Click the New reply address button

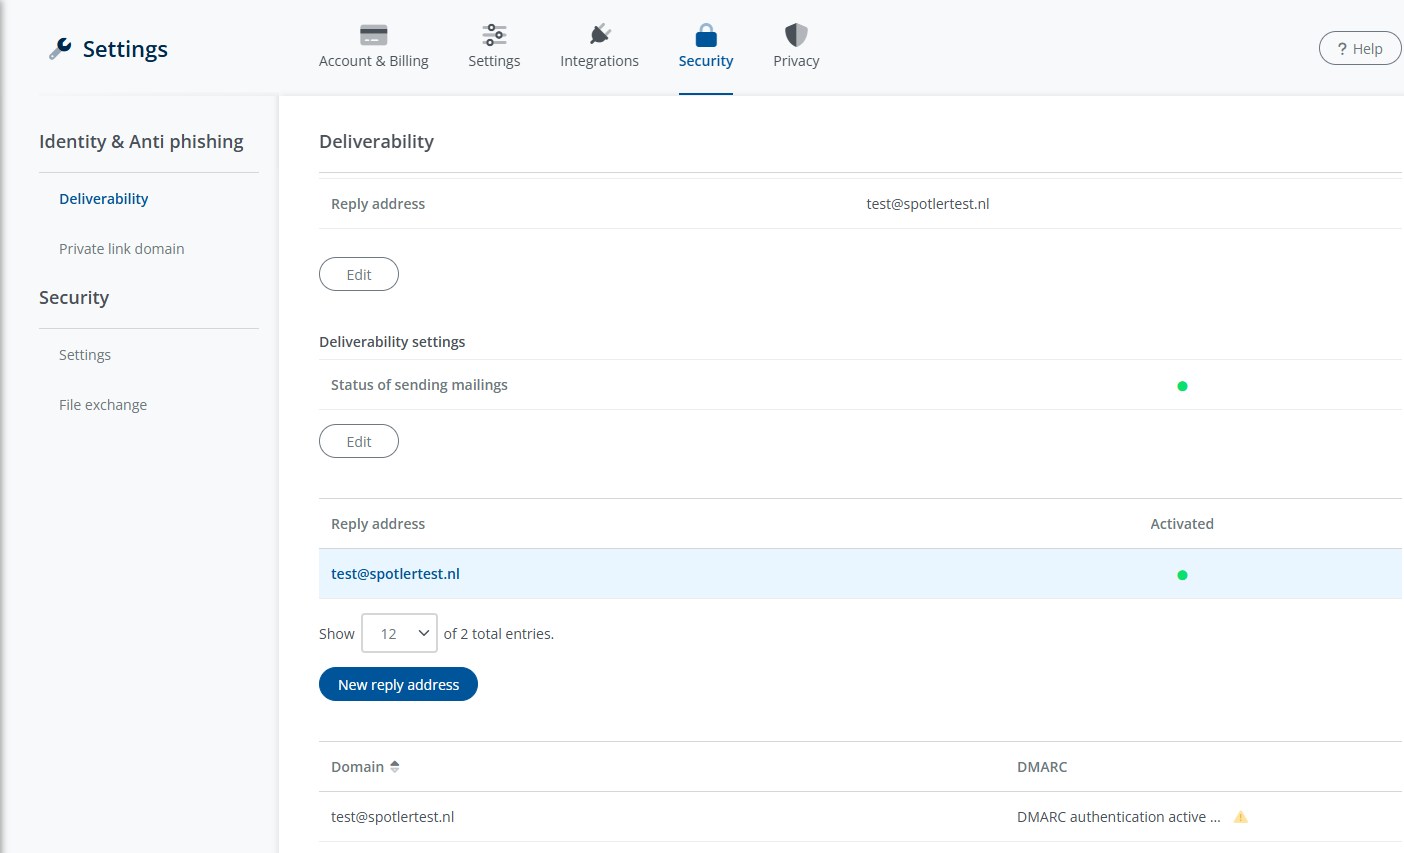coord(398,685)
